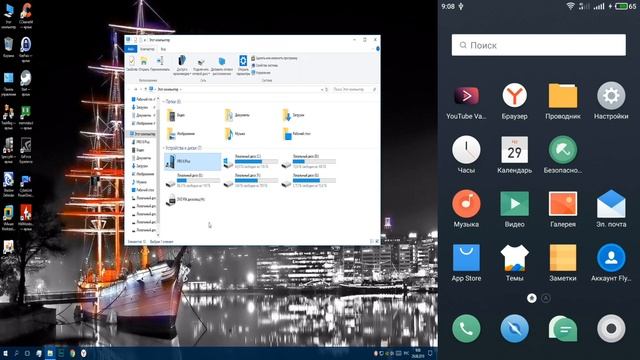The image size is (640, 360).
Task: Click Удалить или изменить программу
Action: click(x=274, y=58)
